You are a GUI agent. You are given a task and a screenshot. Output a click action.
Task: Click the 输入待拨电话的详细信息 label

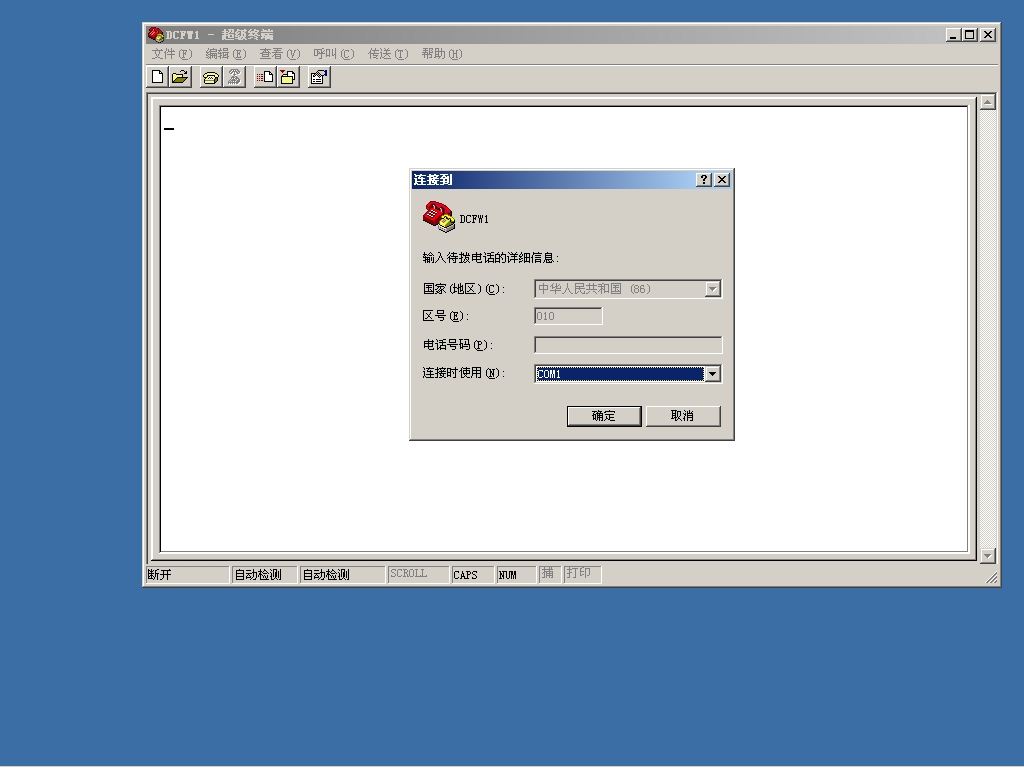(490, 258)
